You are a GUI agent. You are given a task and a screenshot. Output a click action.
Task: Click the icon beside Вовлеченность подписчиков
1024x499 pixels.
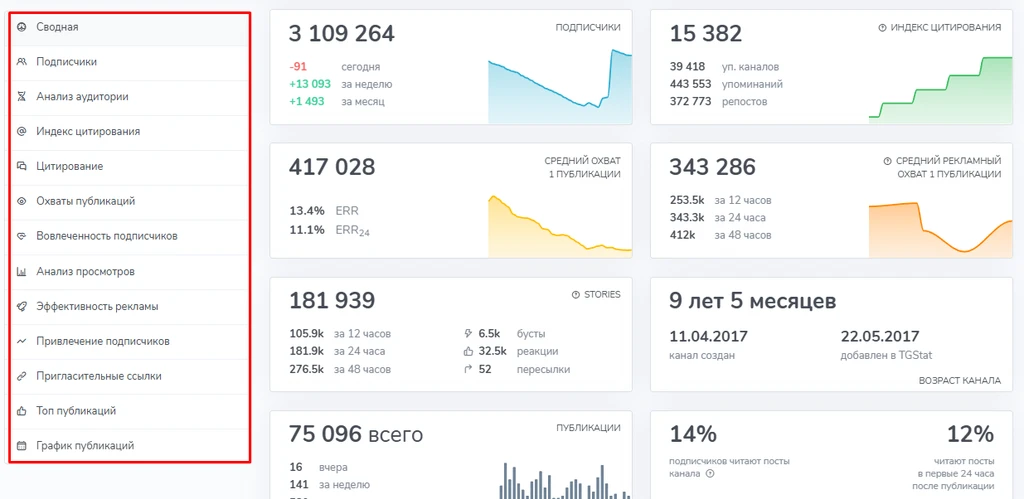(x=22, y=236)
